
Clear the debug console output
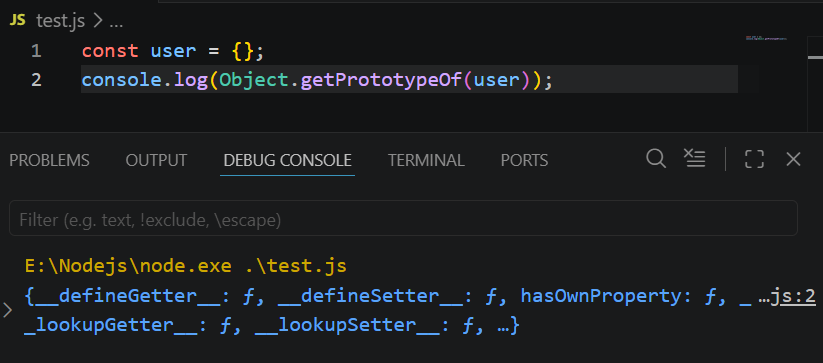(x=694, y=158)
